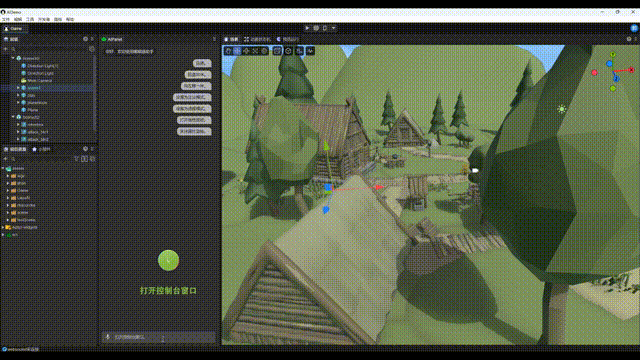The height and width of the screenshot is (360, 640).
Task: Click the green voice microphone circle
Action: pos(168,260)
